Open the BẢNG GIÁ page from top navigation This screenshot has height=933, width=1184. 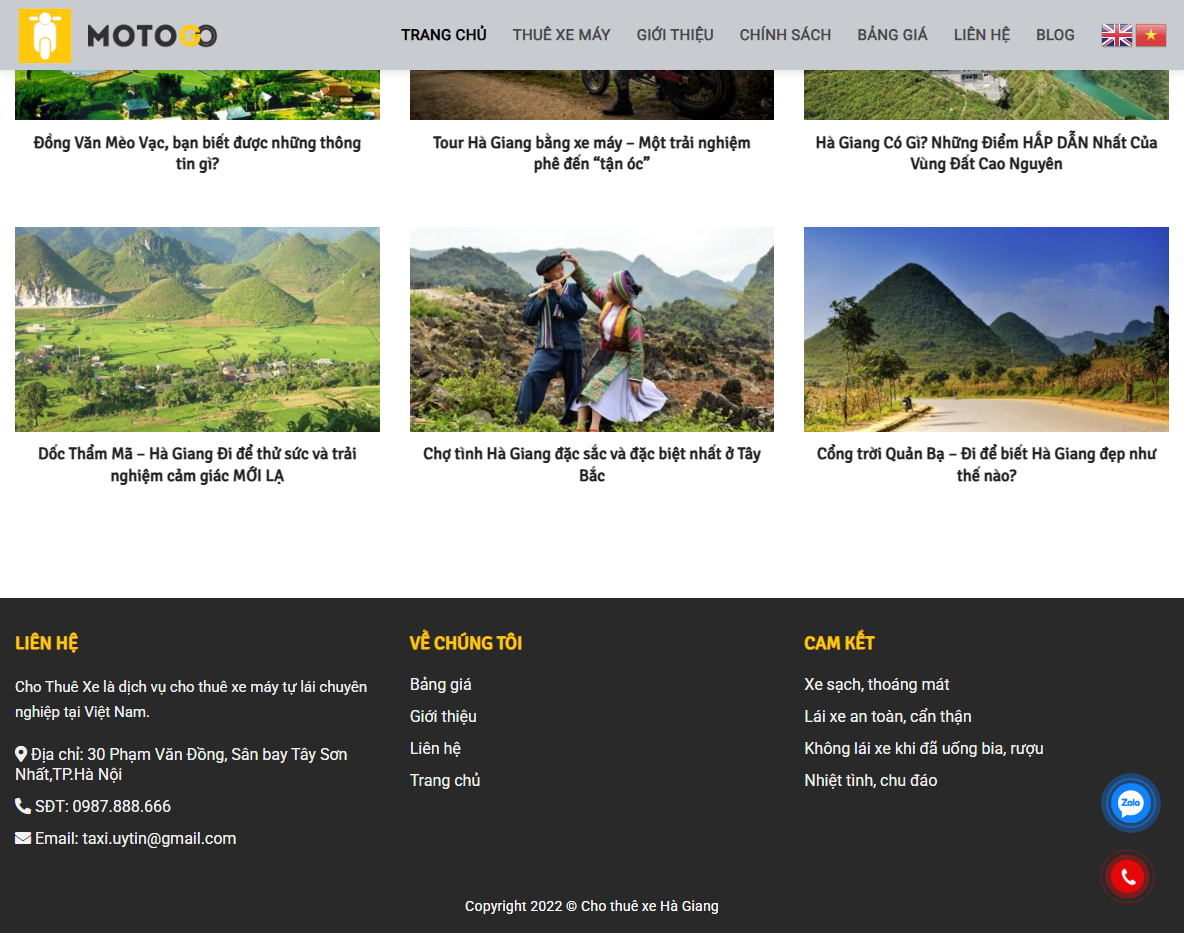click(x=891, y=34)
